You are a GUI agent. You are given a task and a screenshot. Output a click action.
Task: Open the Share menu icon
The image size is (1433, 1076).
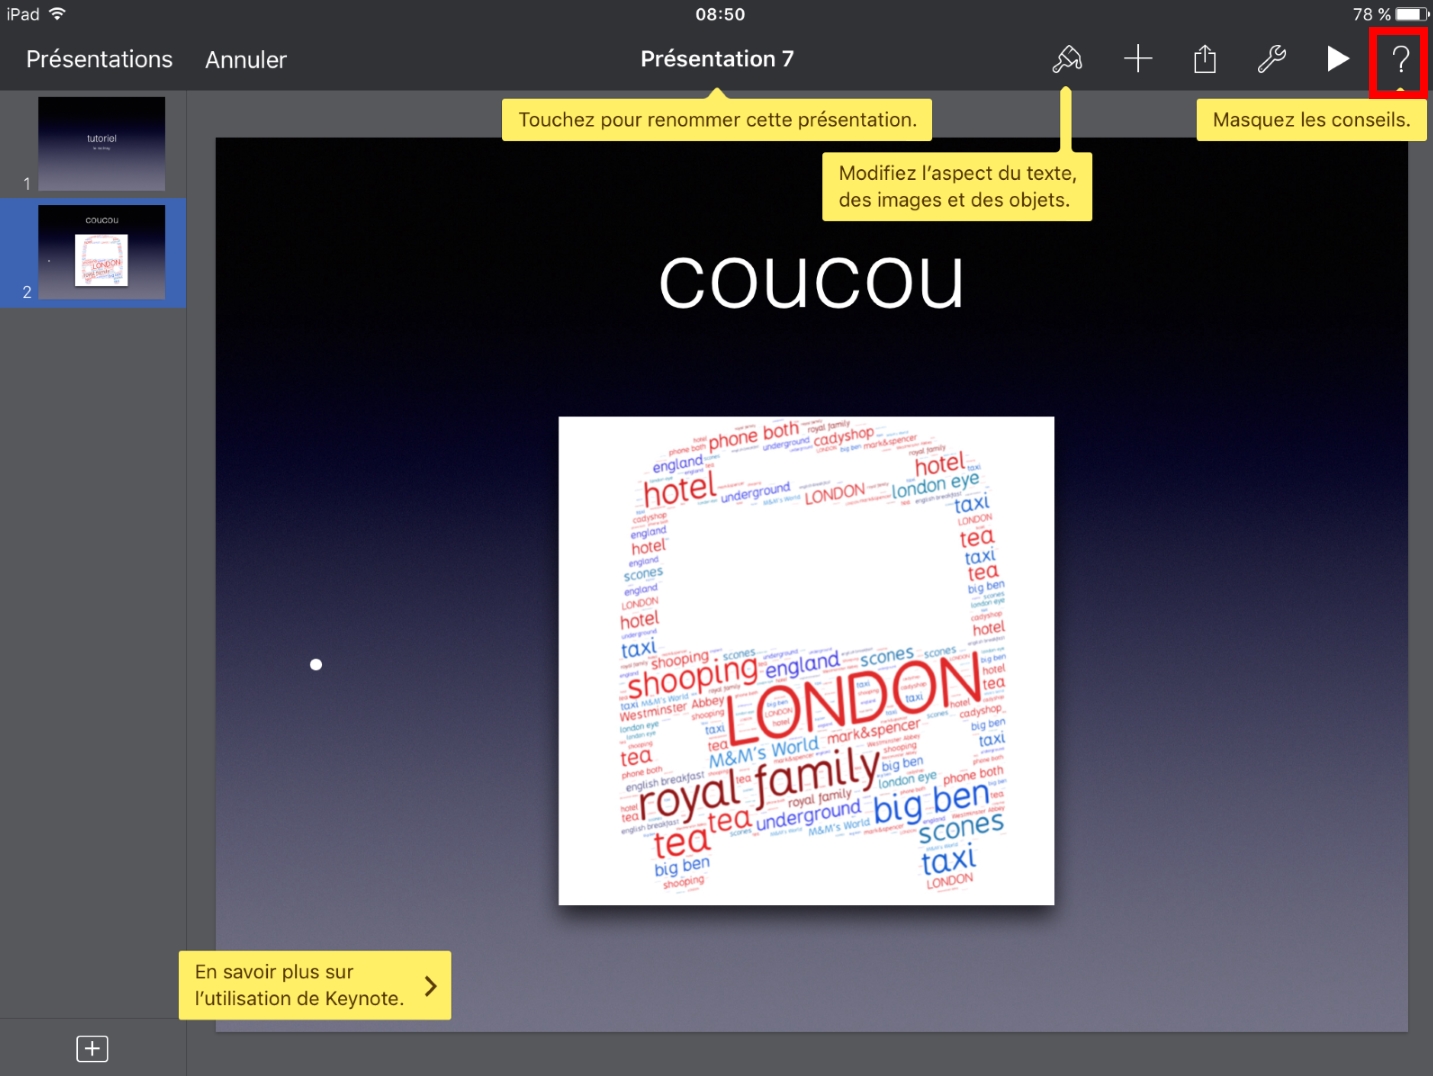1205,60
